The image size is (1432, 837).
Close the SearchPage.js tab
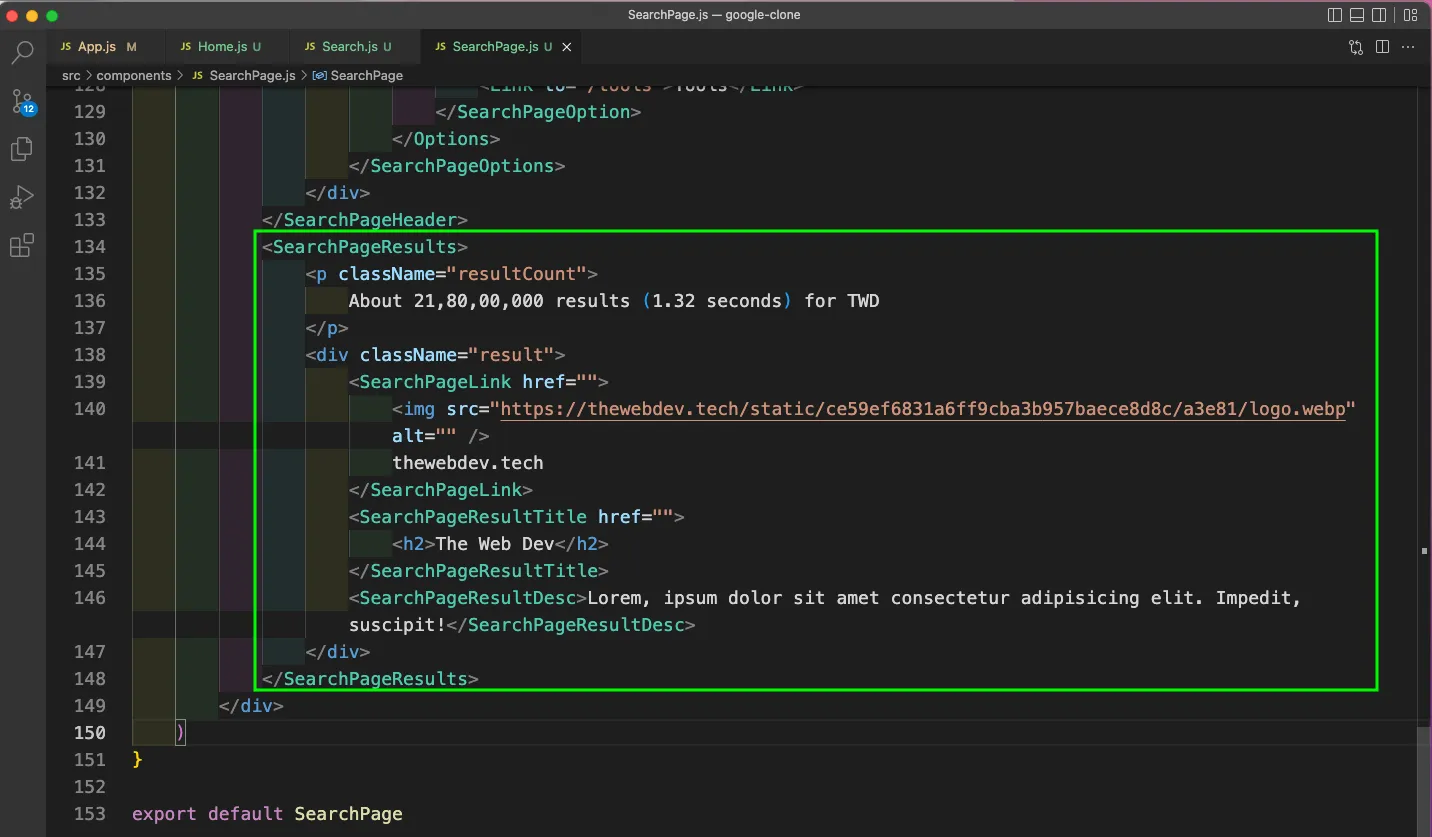567,47
